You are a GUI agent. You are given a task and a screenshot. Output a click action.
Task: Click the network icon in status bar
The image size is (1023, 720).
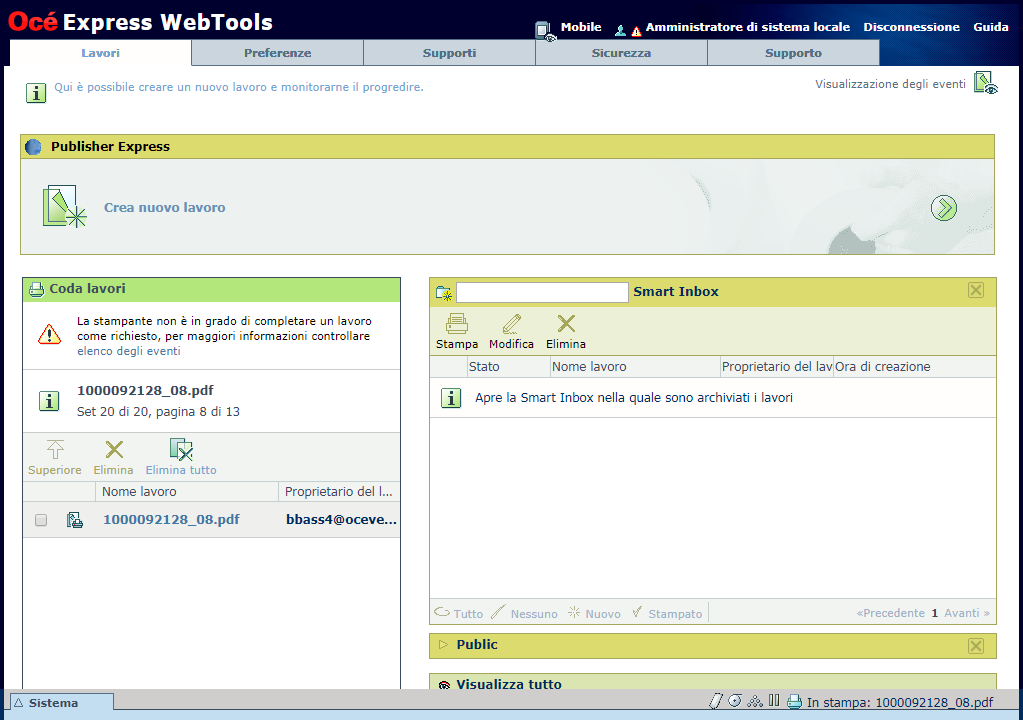tap(755, 702)
